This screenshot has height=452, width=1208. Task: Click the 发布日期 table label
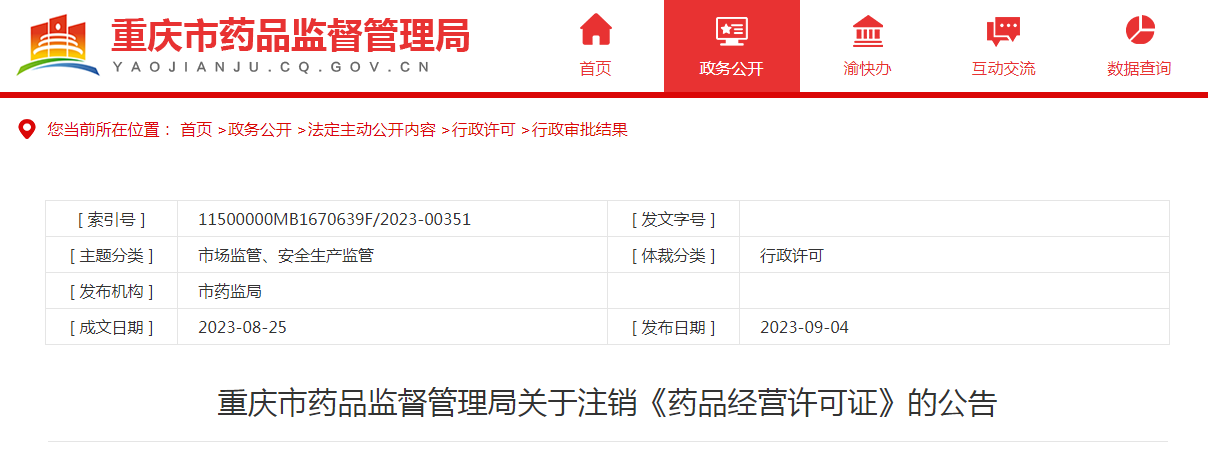click(673, 327)
